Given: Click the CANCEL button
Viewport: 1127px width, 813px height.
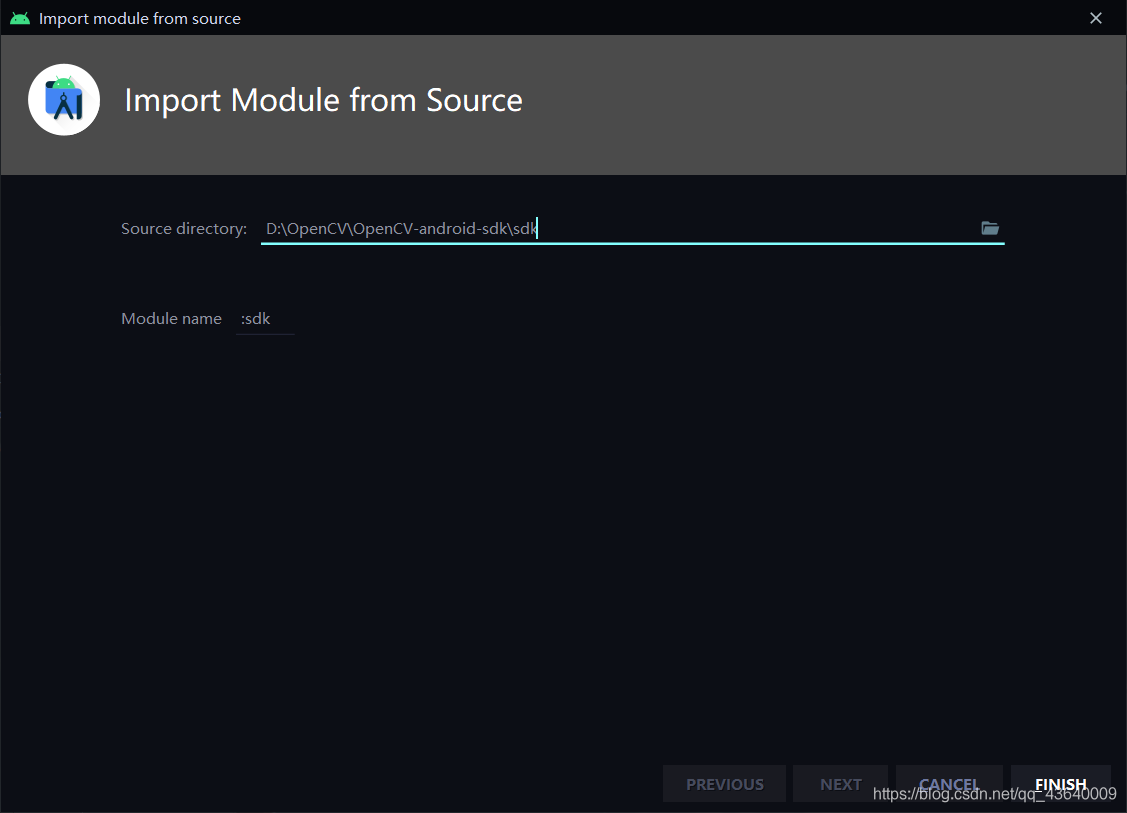Looking at the screenshot, I should [949, 784].
